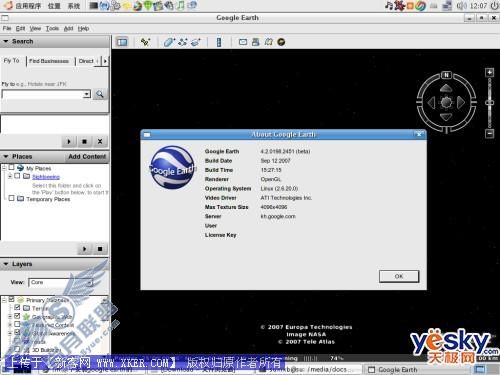Stop the Places tour
This screenshot has width=500, height=375.
(x=100, y=249)
